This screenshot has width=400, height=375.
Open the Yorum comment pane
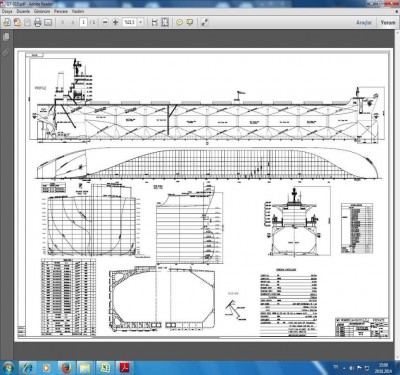[388, 22]
